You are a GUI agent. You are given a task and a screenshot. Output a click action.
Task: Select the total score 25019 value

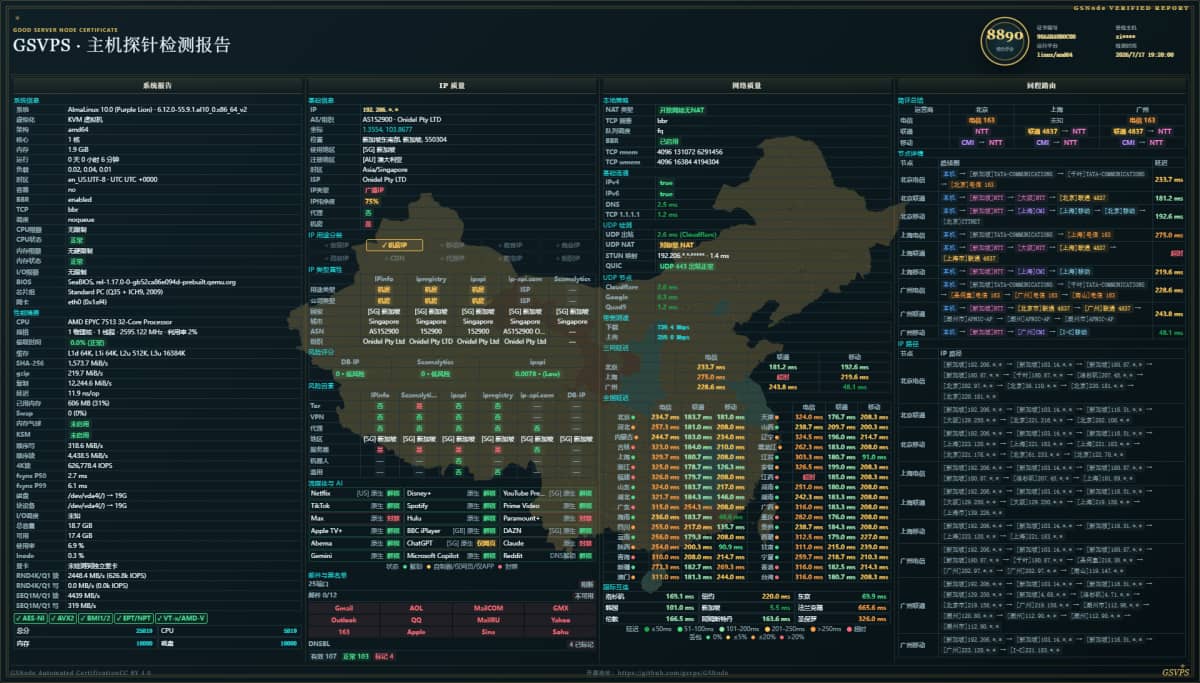coord(143,631)
